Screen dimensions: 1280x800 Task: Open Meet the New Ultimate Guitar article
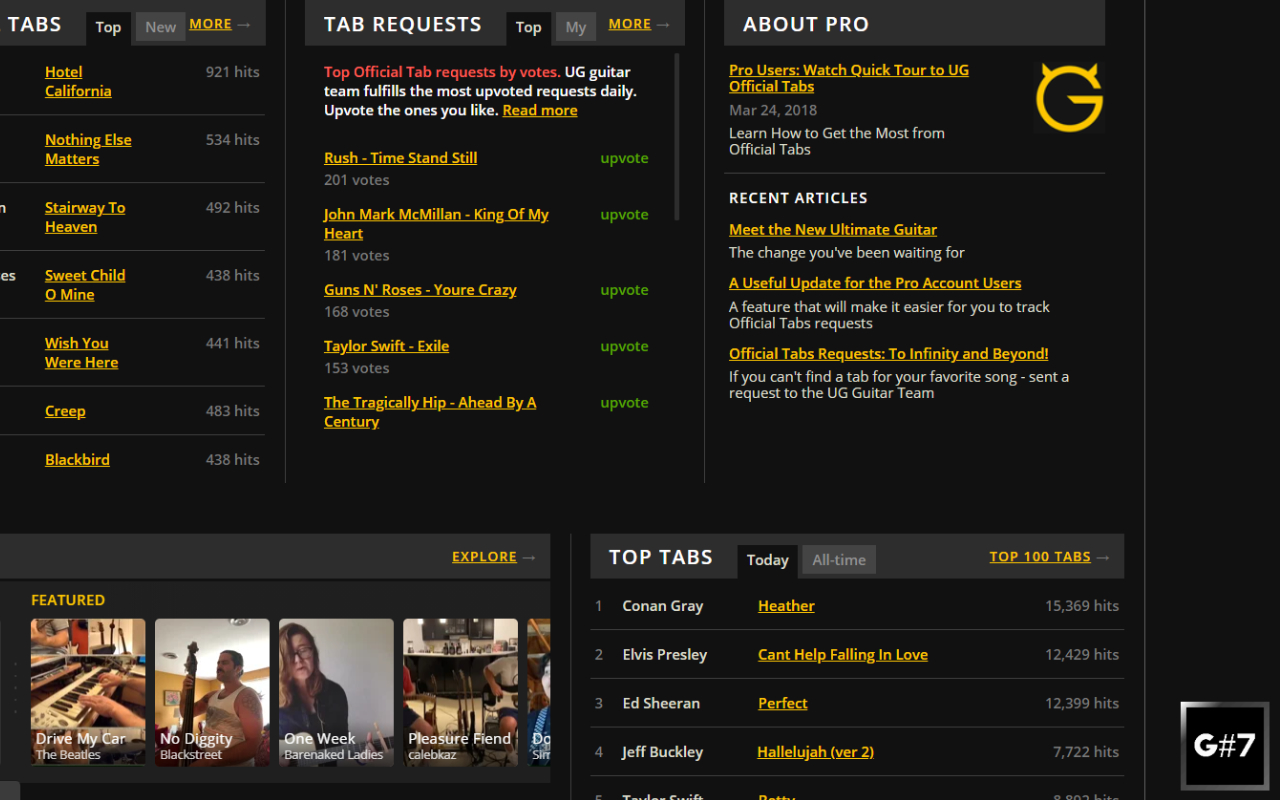[833, 230]
